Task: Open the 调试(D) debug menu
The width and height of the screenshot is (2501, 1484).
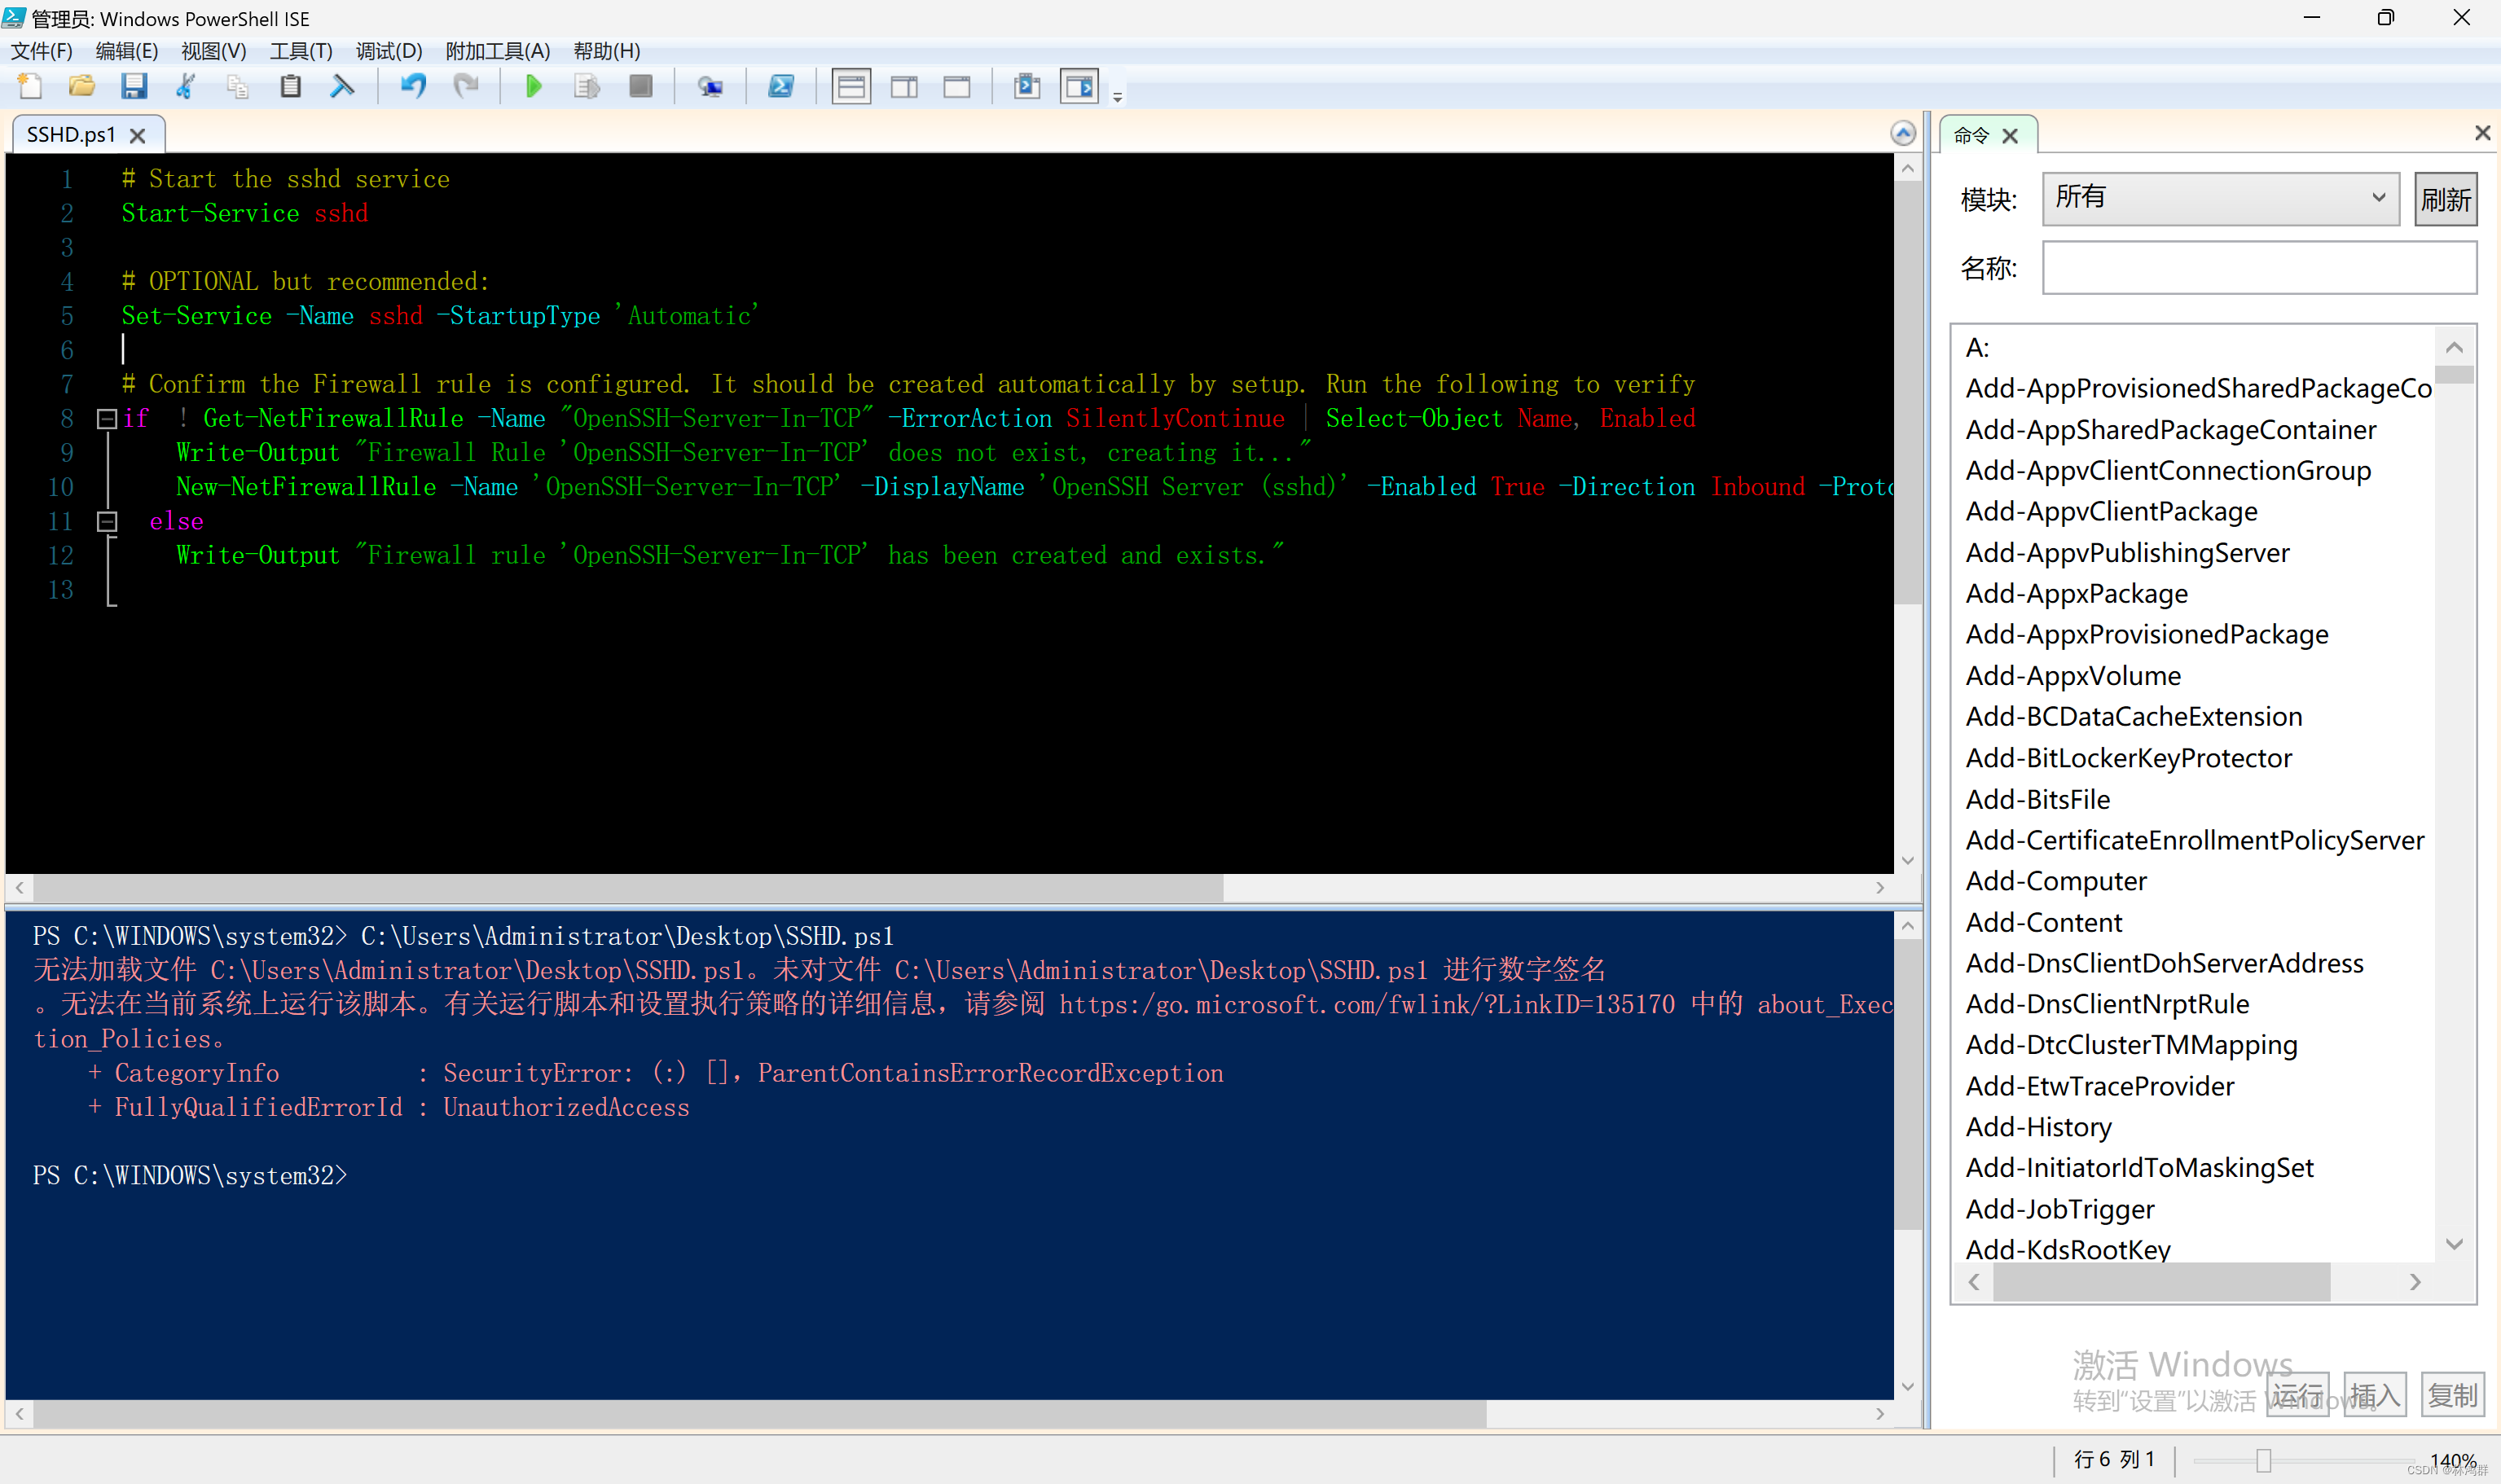Action: tap(388, 51)
